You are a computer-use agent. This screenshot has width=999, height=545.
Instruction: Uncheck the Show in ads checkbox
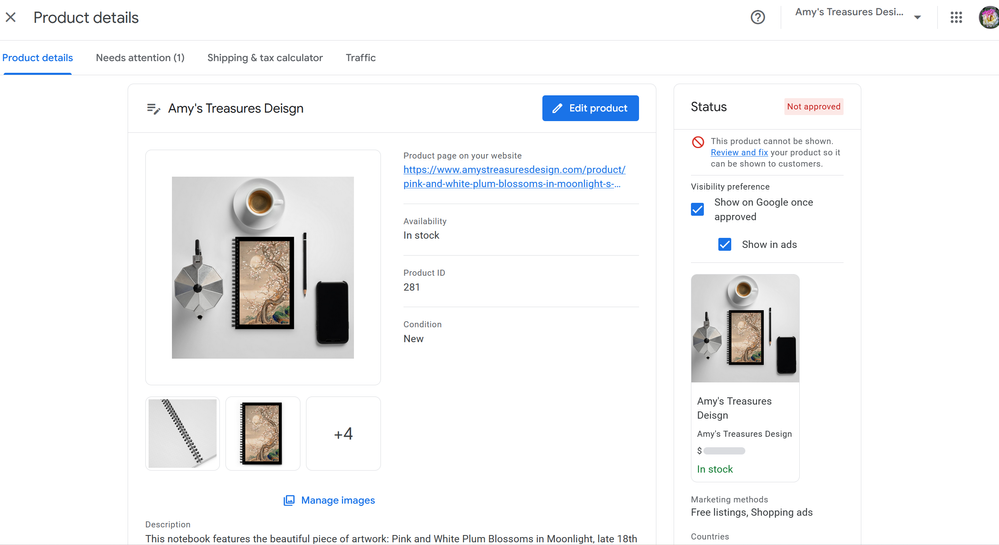click(725, 244)
